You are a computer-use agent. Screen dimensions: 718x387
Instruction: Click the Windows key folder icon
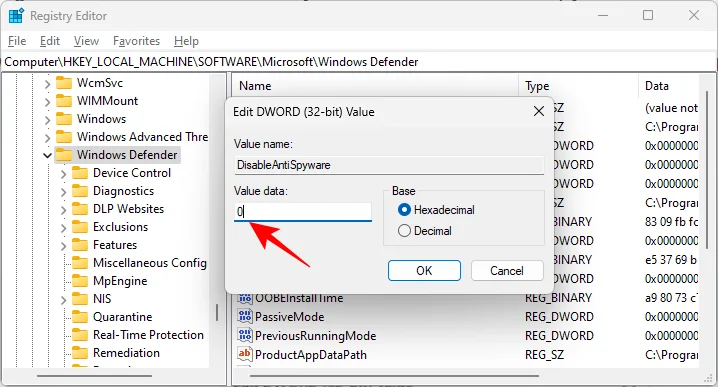pyautogui.click(x=64, y=119)
